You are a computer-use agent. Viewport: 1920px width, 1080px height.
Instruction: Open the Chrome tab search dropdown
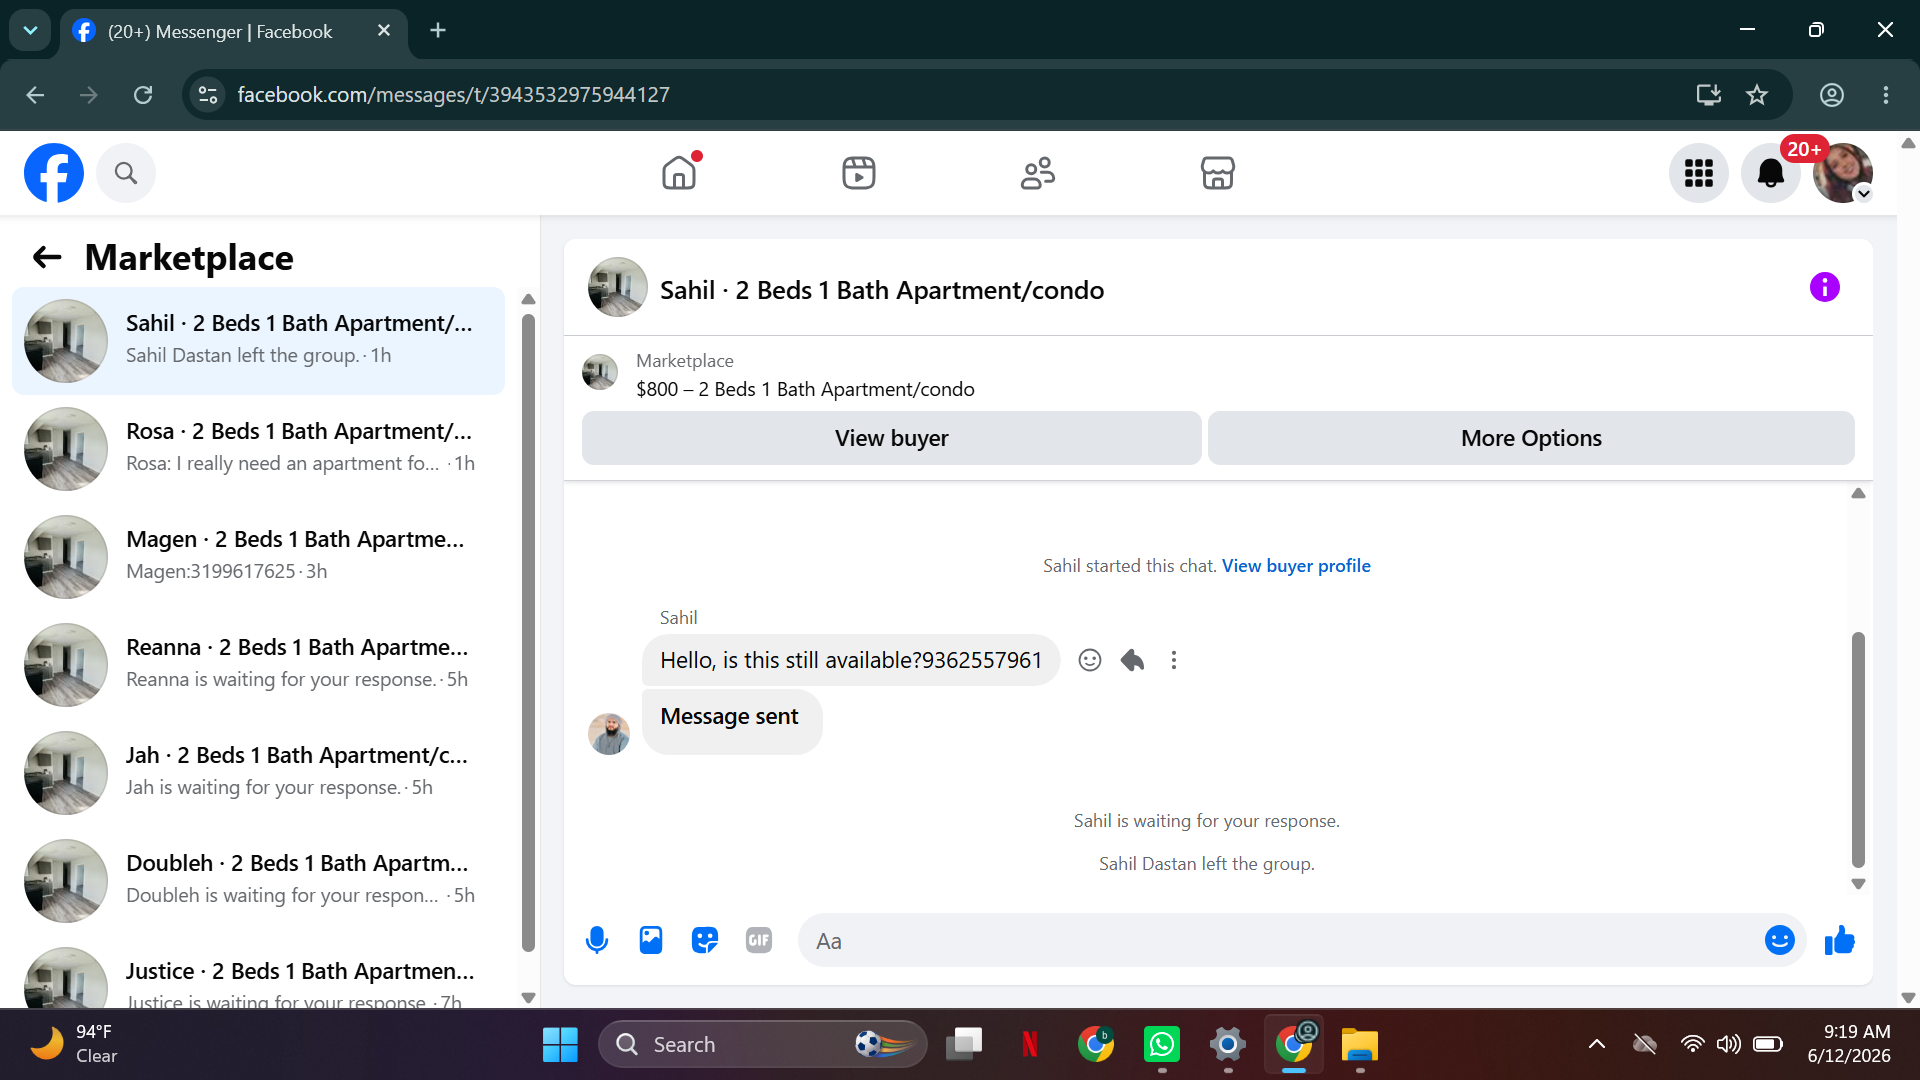(30, 30)
